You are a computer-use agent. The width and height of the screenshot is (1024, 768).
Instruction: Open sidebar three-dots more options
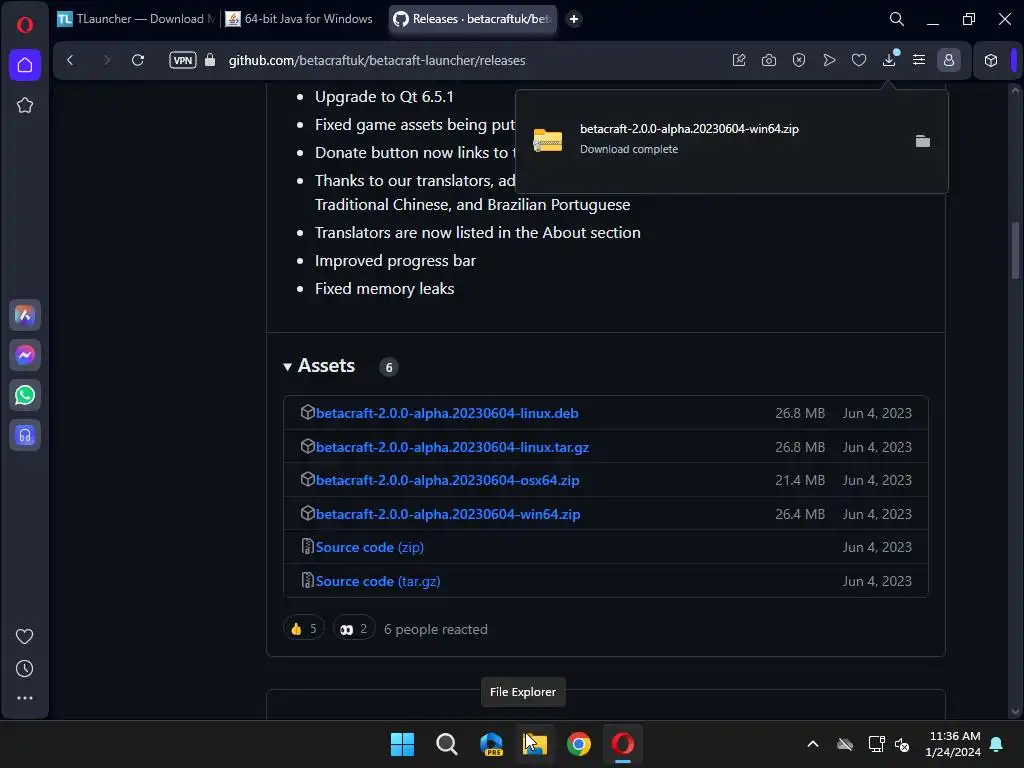pyautogui.click(x=25, y=698)
